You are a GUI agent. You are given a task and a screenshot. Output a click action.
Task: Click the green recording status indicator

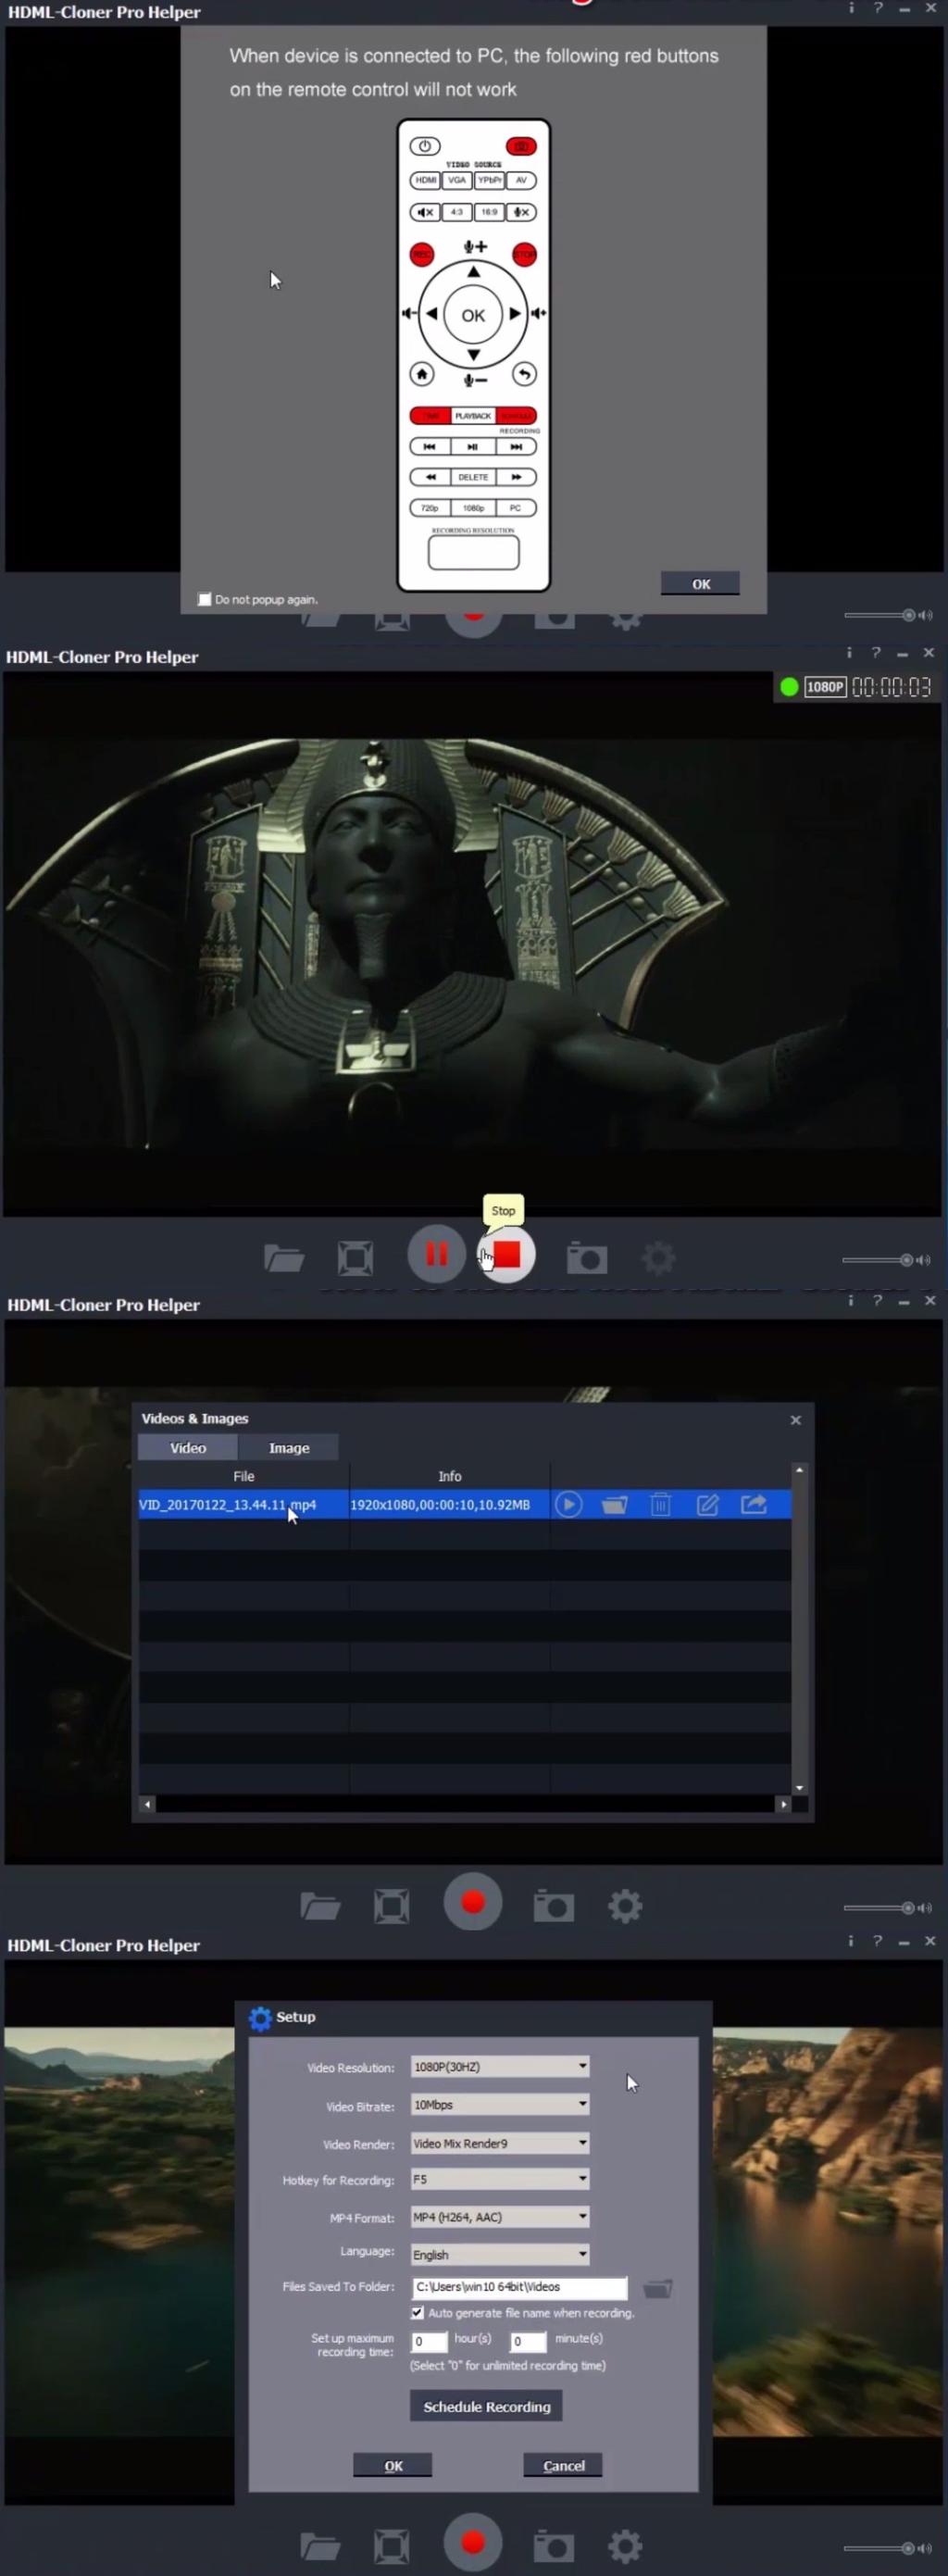789,687
